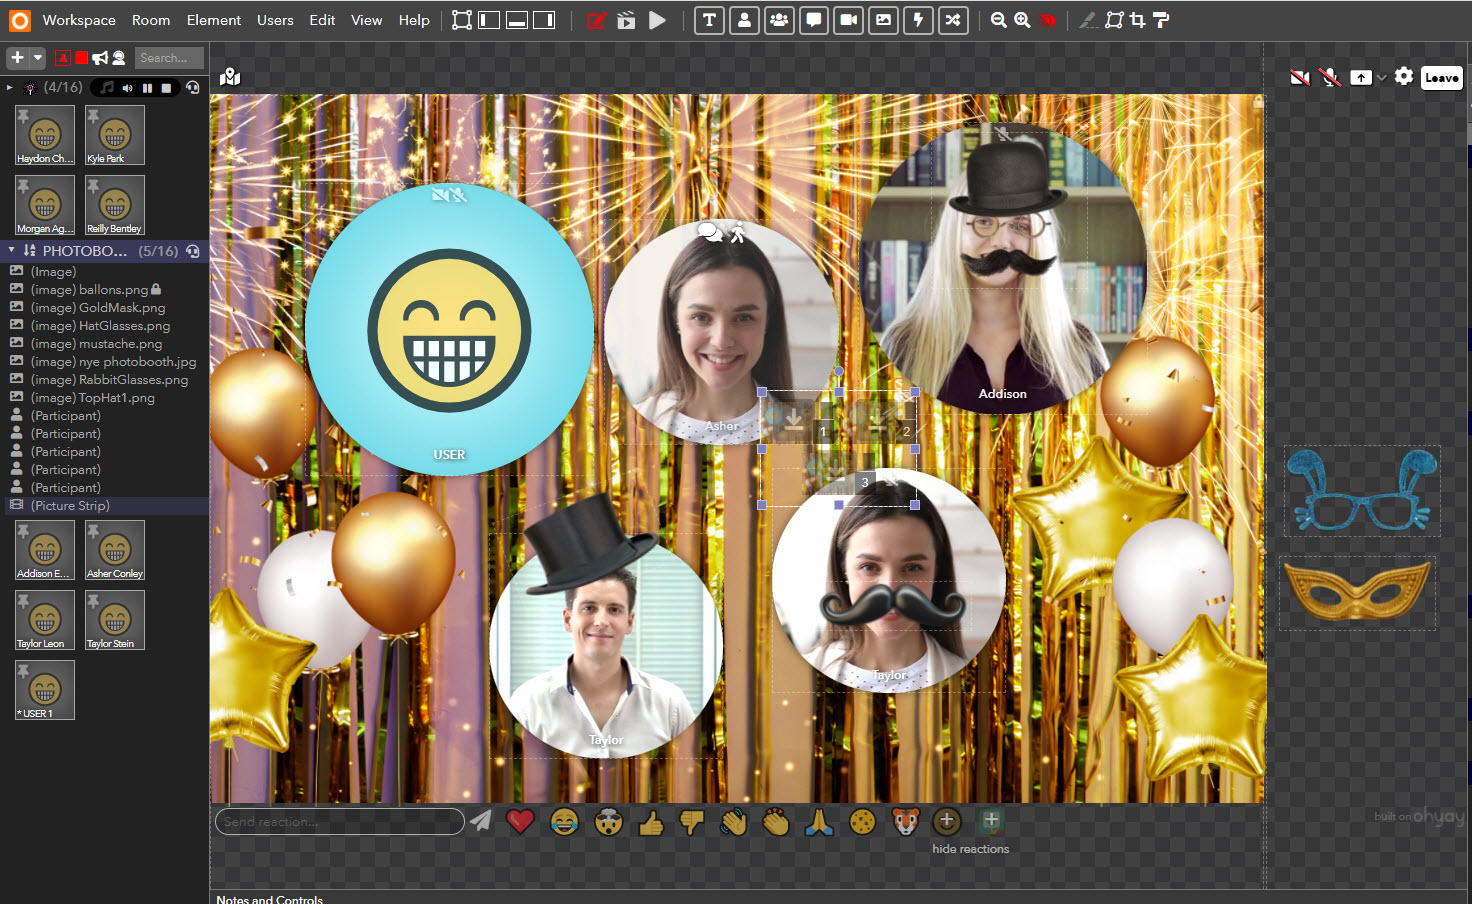Click the hide reactions link

click(971, 849)
